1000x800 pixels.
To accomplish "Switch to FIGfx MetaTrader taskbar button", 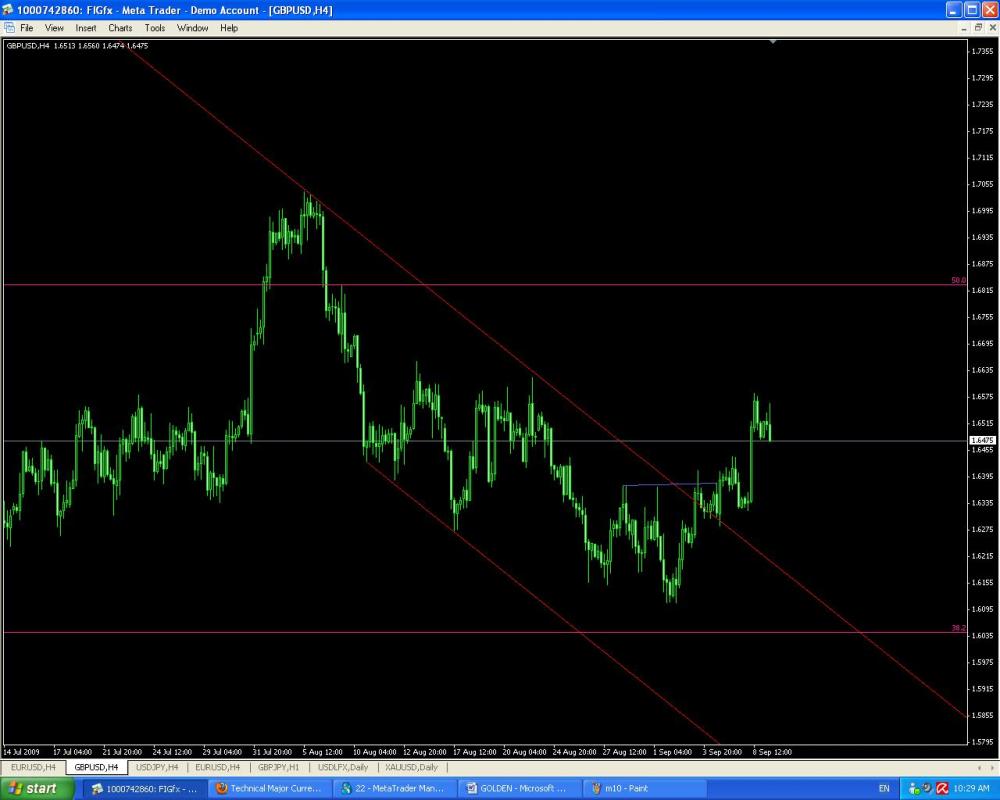I will pos(145,789).
